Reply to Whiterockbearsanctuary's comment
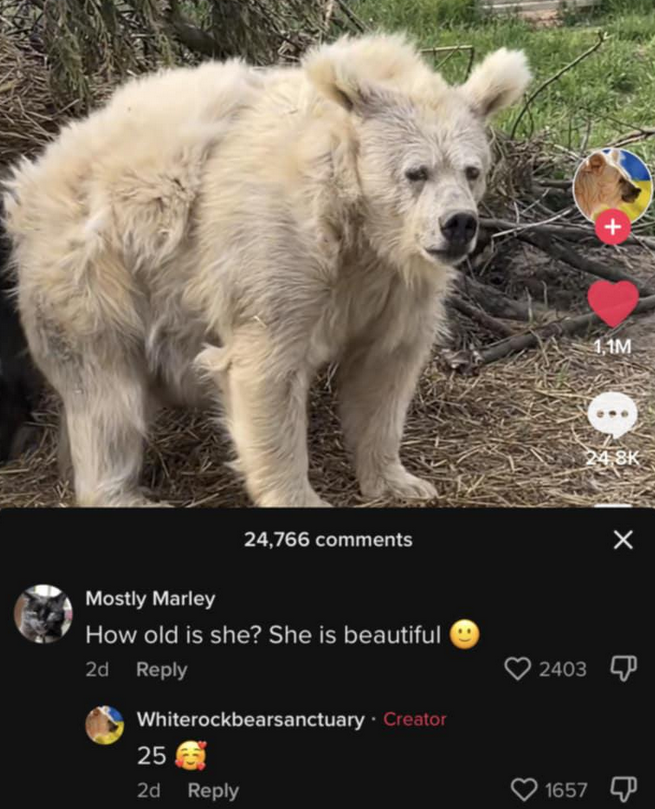This screenshot has width=655, height=809. [x=213, y=790]
